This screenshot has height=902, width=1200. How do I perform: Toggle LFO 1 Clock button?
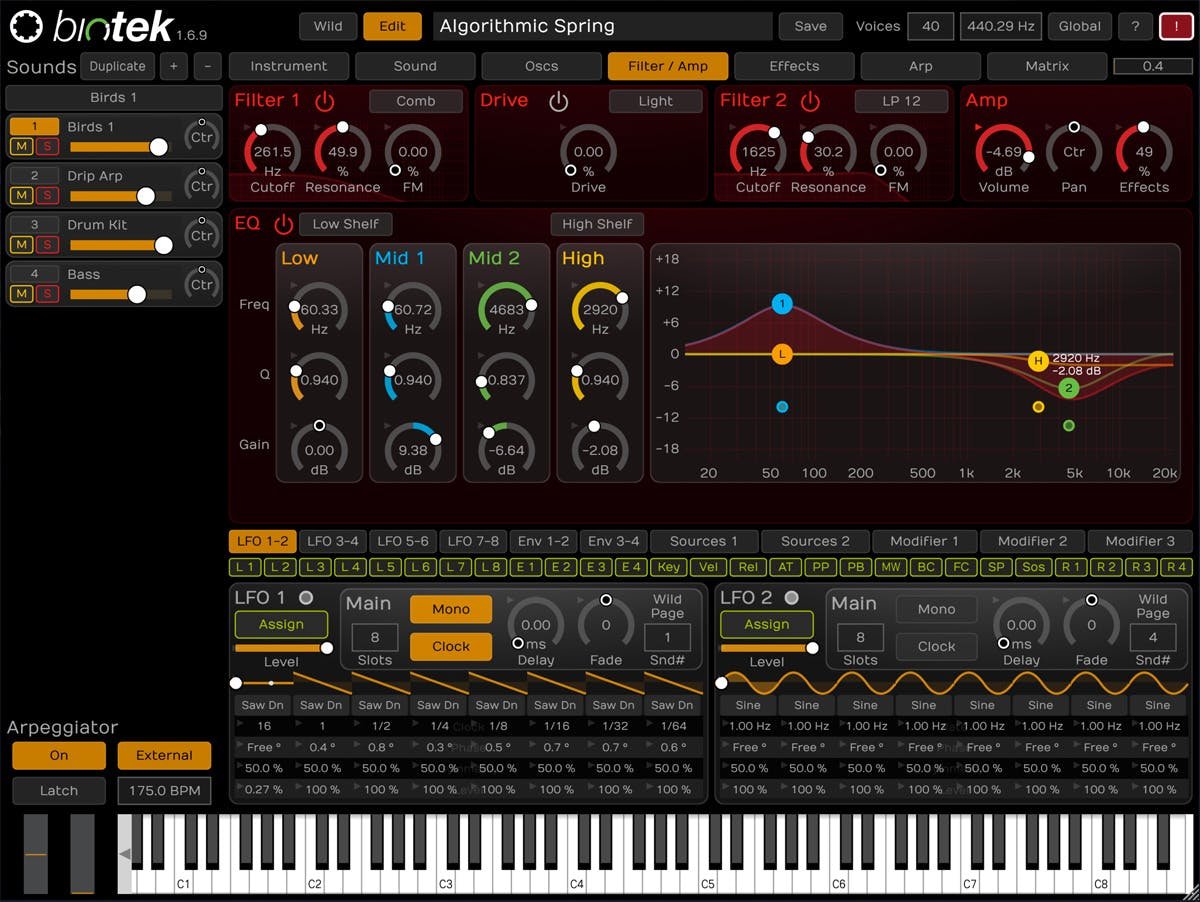(451, 647)
